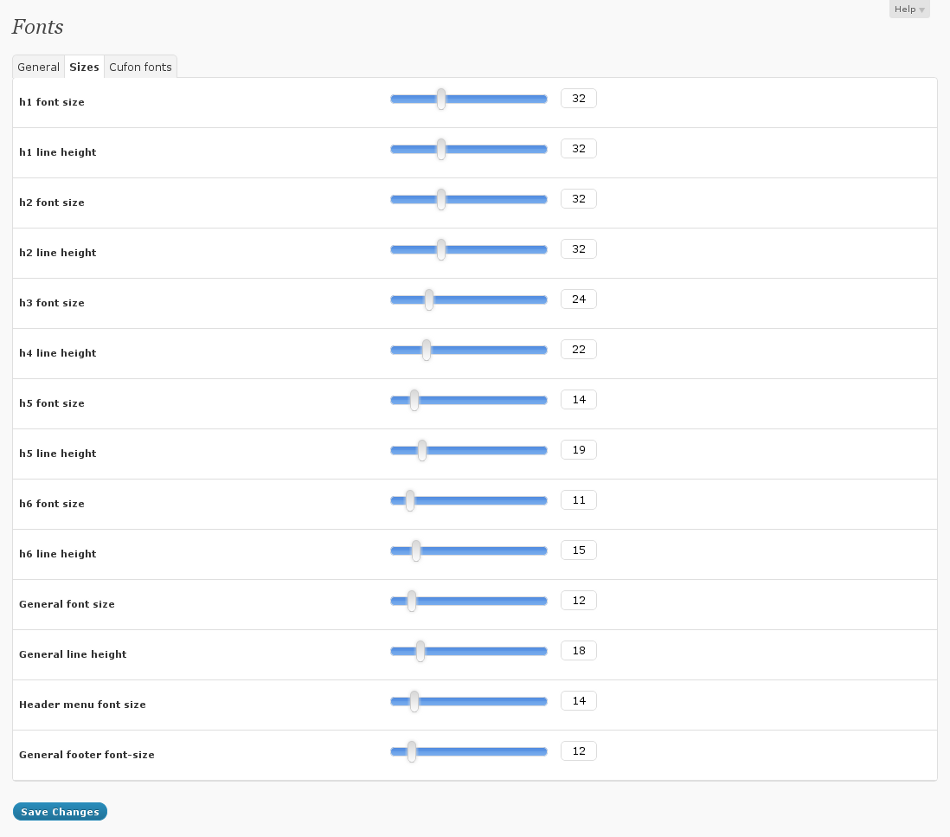Click the h6 font size slider handle

click(410, 500)
